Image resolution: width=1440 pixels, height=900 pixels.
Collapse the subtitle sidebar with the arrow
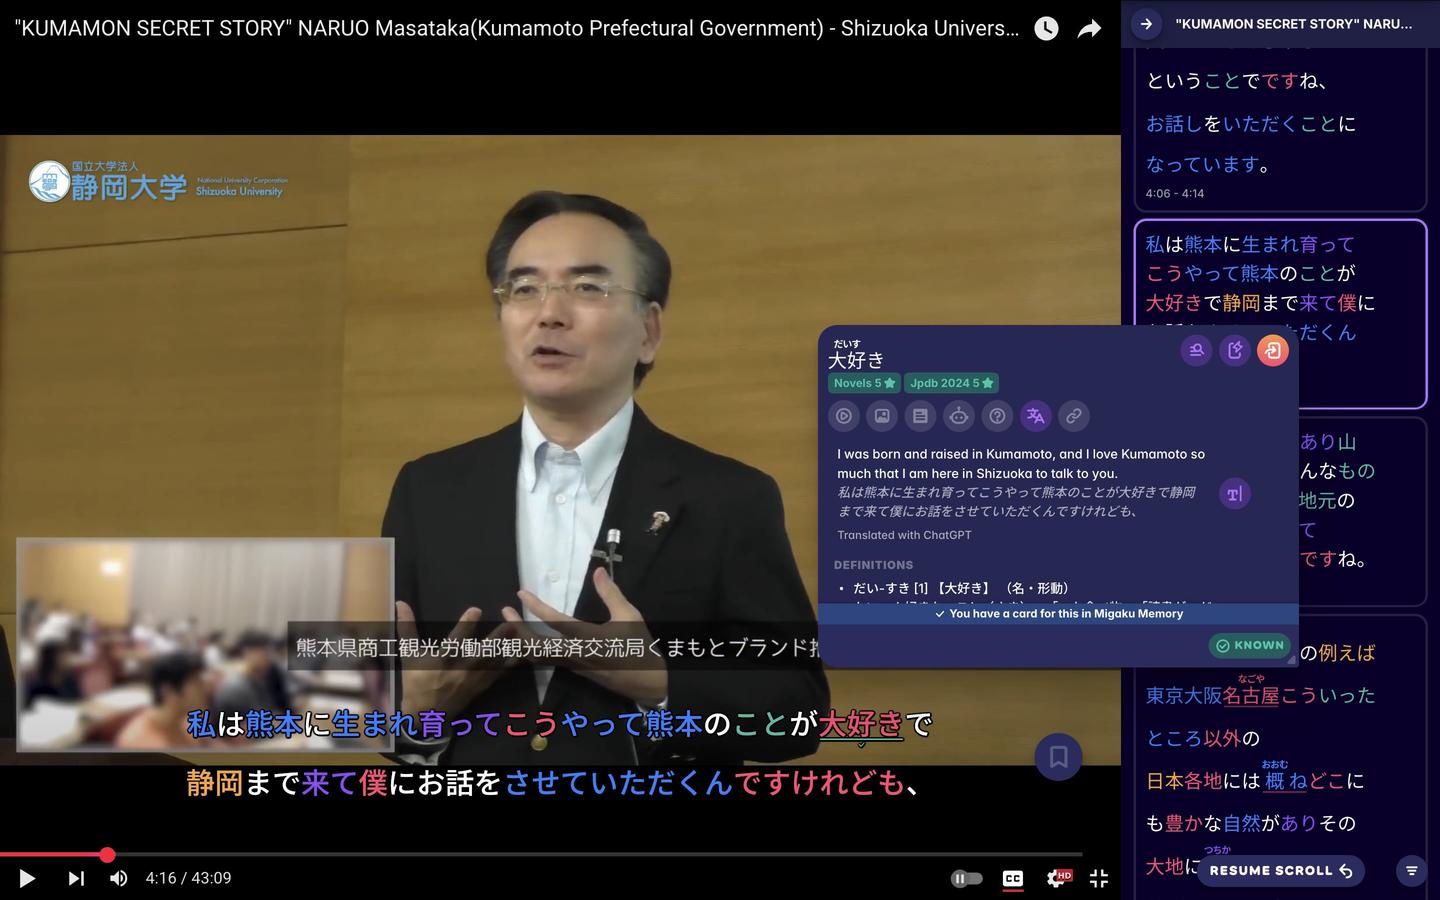coord(1146,24)
